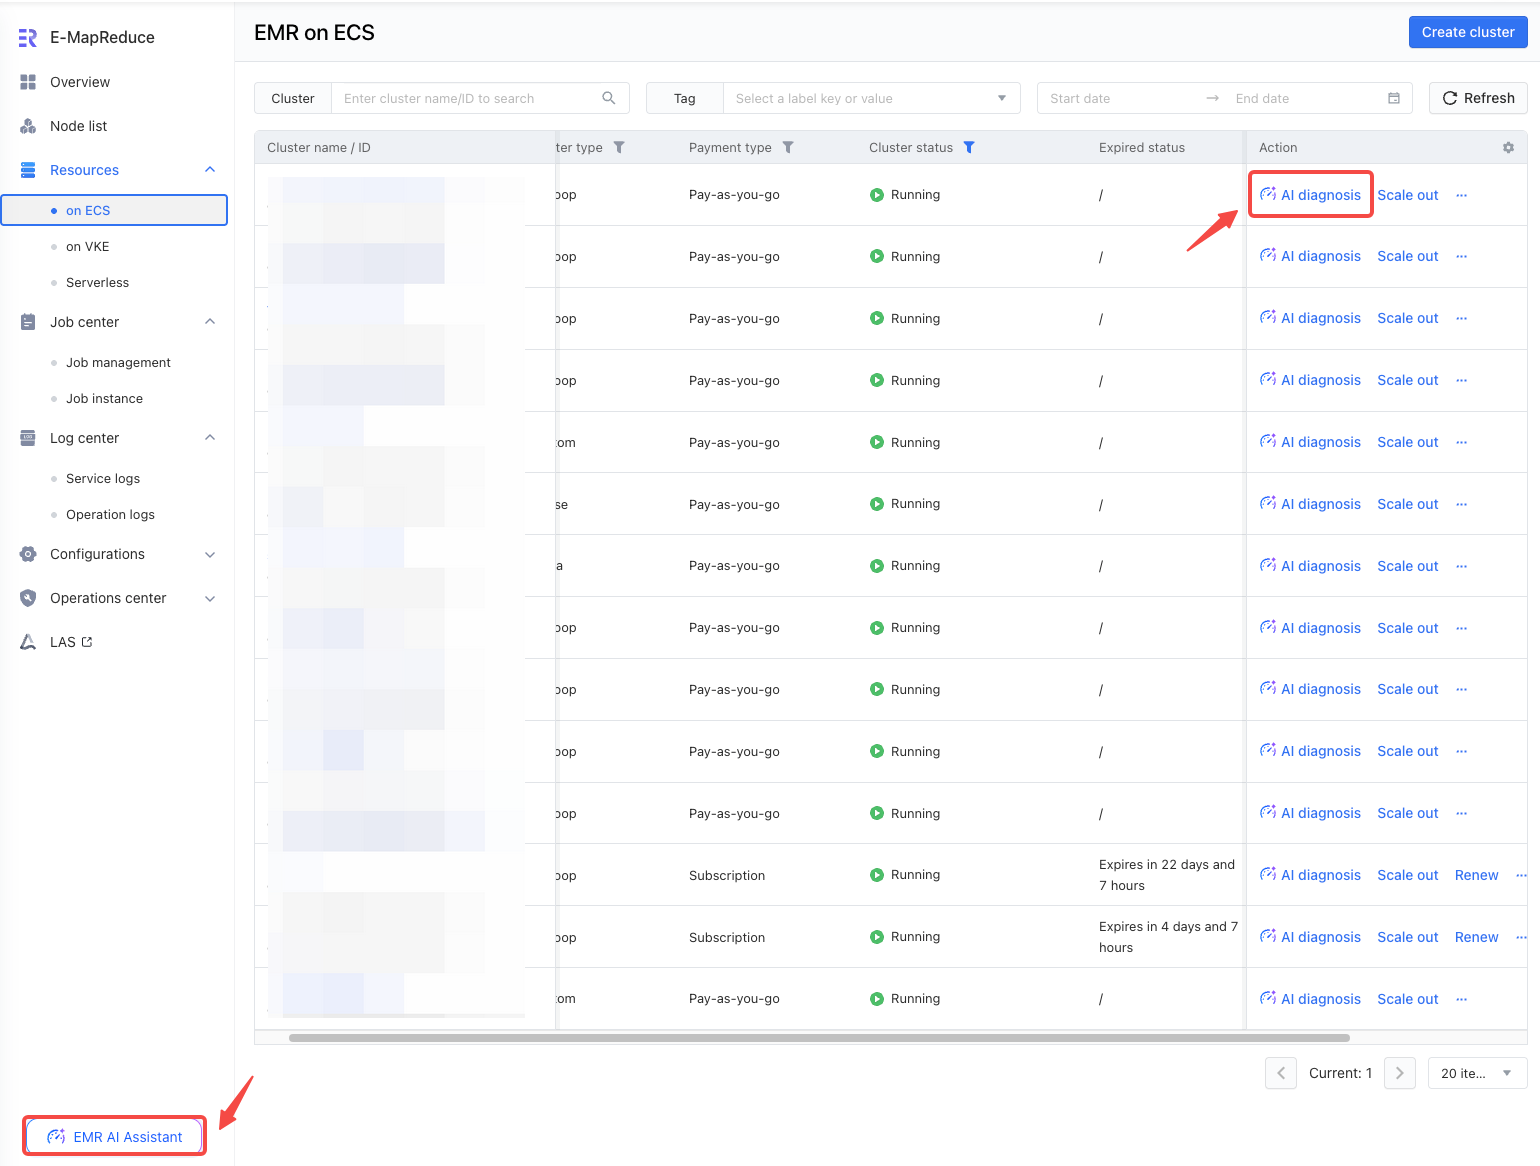Screen dimensions: 1540x1166
Task: Launch the EMR AI Assistant
Action: click(115, 1136)
